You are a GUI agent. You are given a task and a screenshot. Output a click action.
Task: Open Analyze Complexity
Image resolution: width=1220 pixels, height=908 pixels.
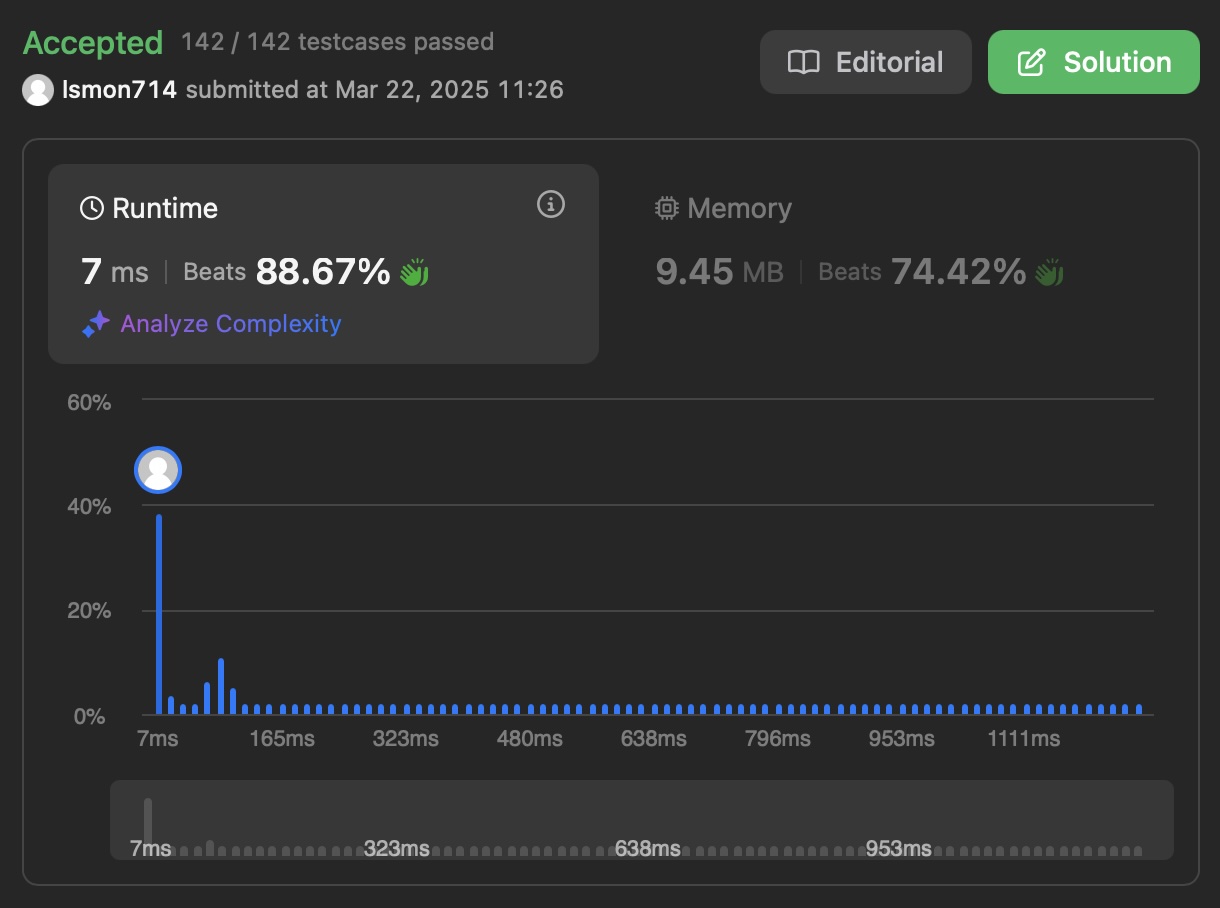(x=230, y=323)
